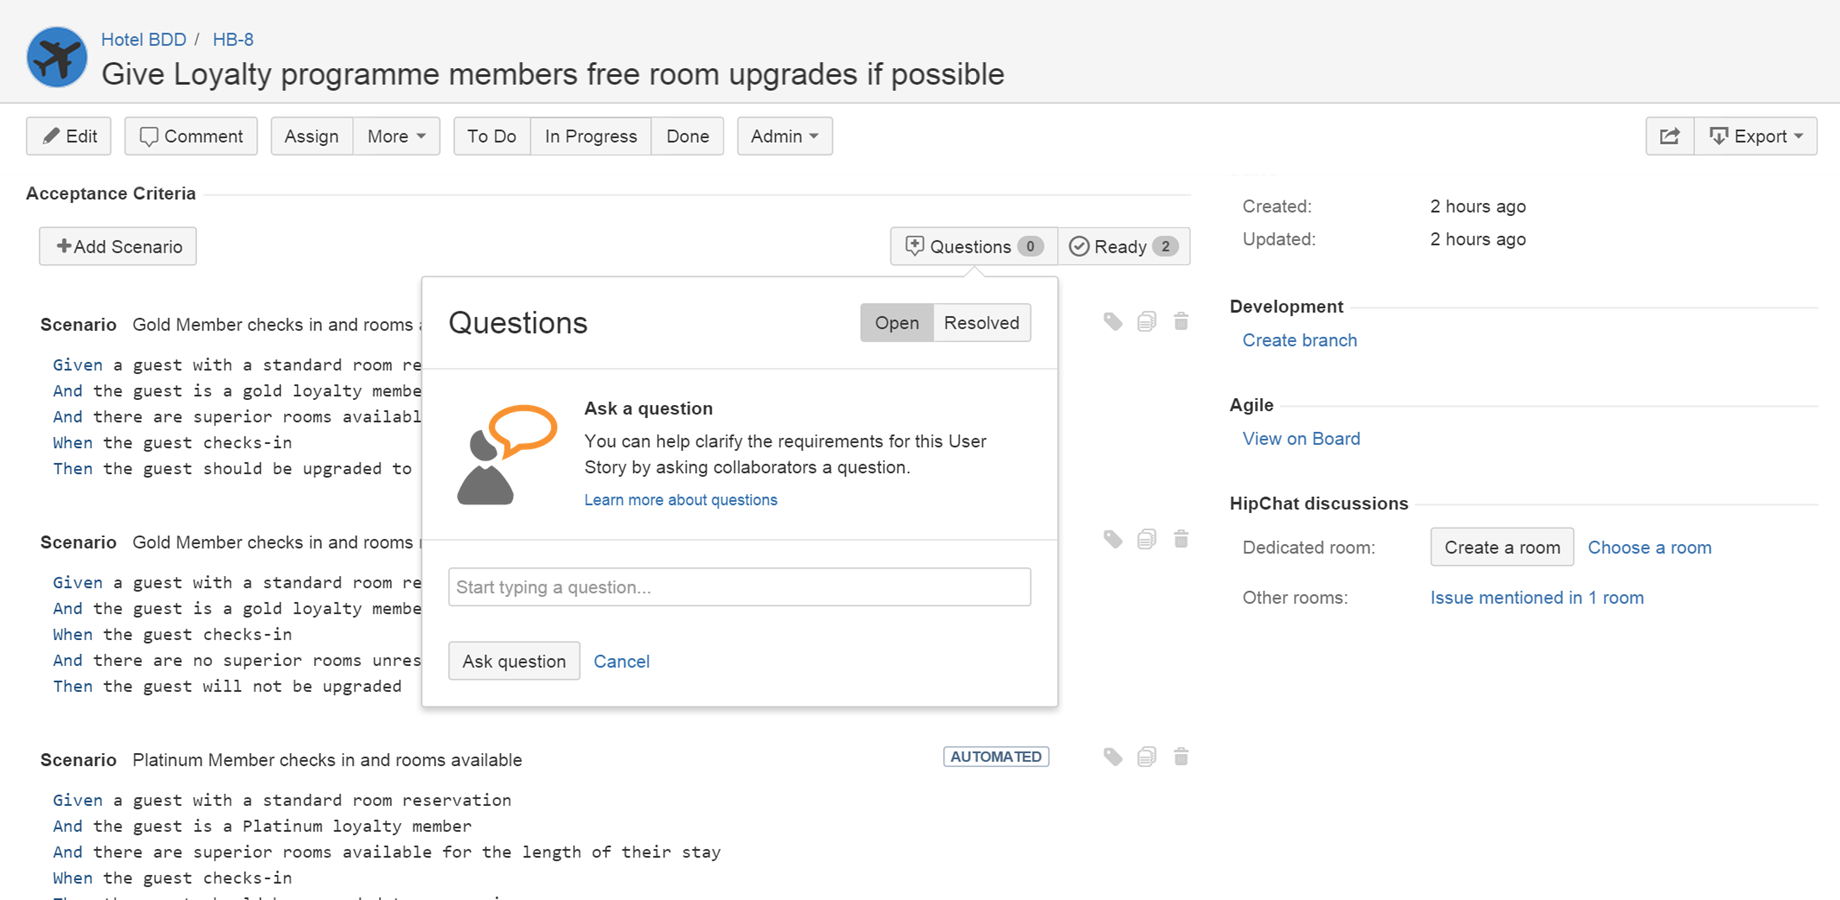
Task: Click the tag icon on the first scenario
Action: pos(1113,322)
